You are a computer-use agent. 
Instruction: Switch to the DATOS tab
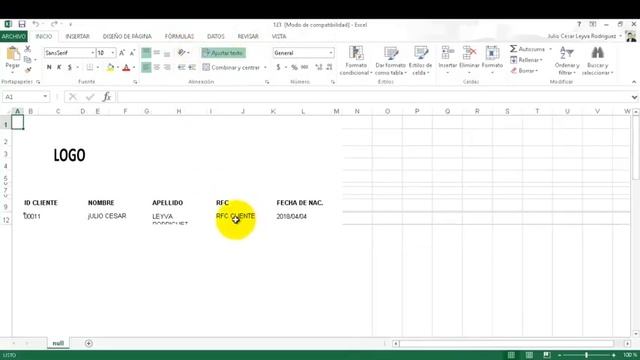tap(216, 36)
